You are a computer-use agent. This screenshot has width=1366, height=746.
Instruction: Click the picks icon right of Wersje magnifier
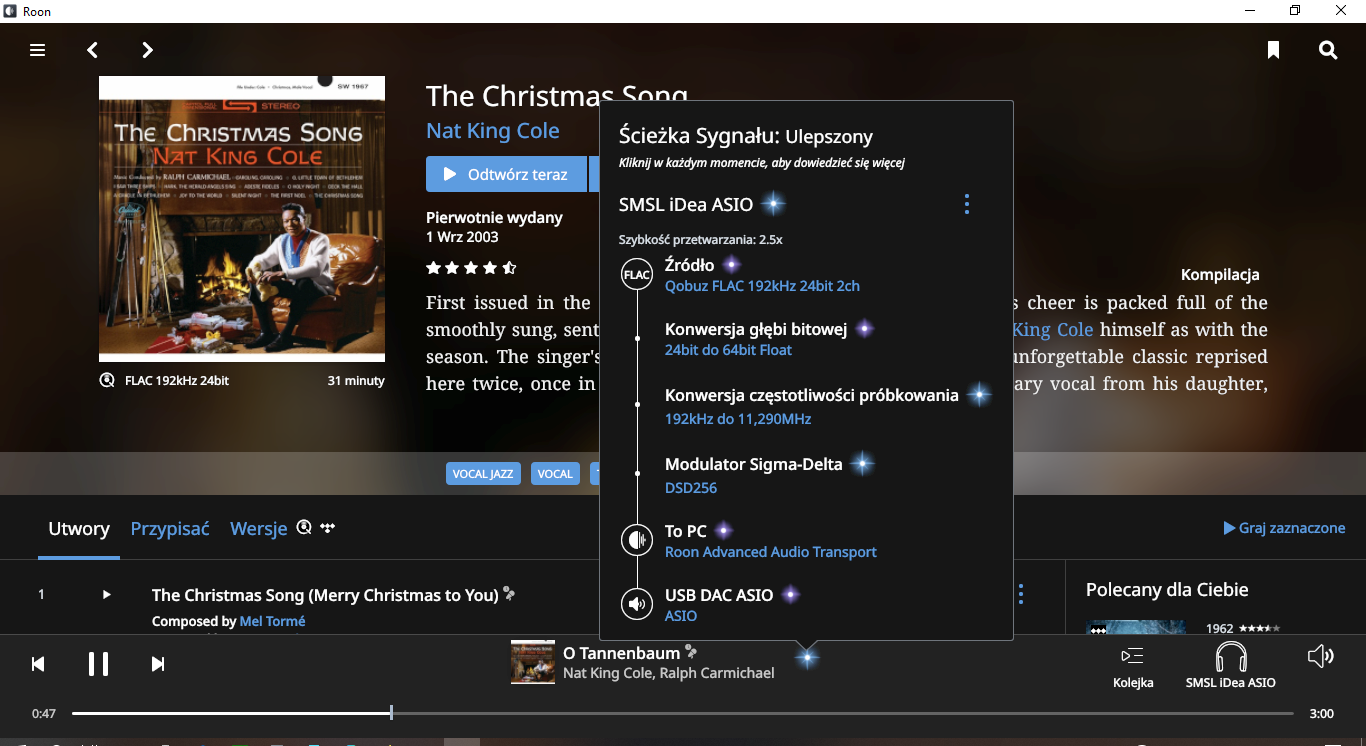[327, 527]
